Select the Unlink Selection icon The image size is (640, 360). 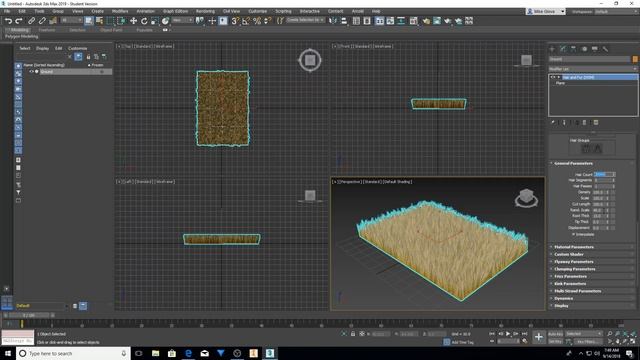[42, 21]
